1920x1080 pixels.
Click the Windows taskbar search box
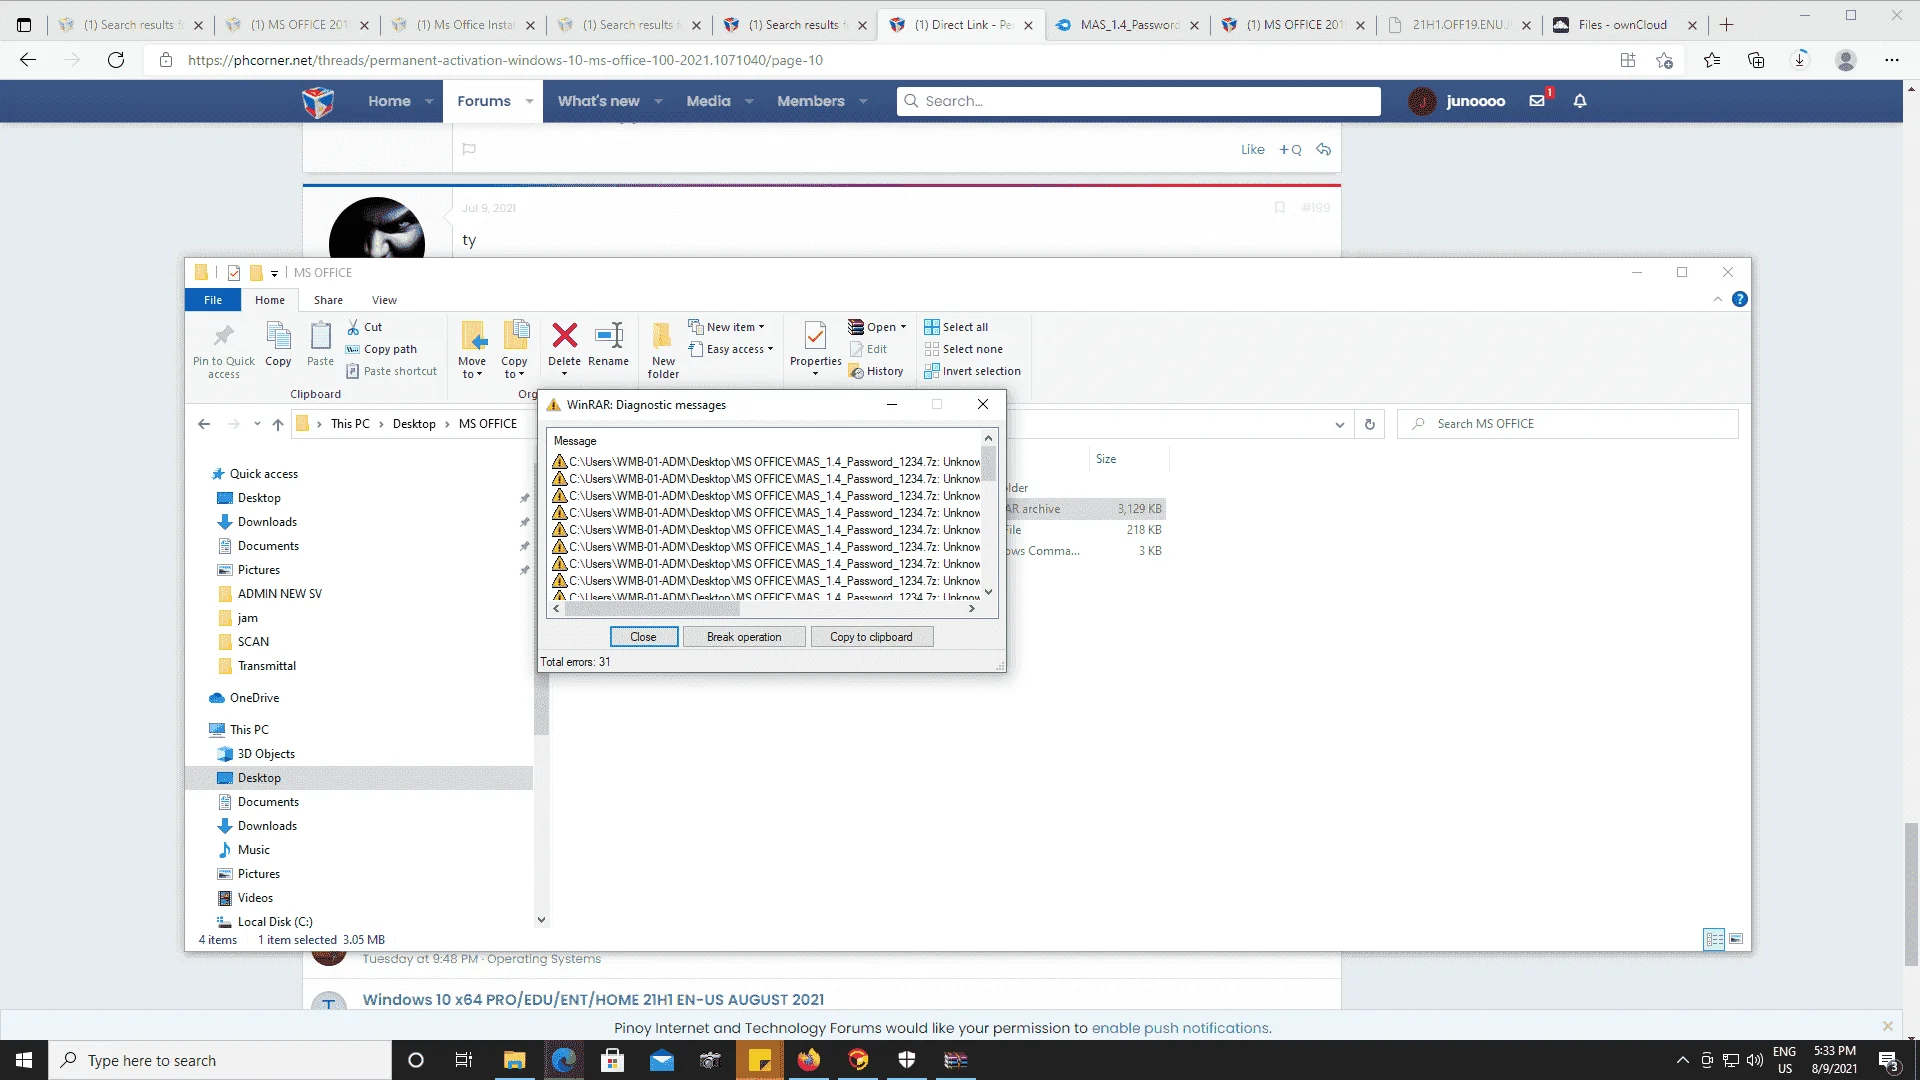(219, 1060)
